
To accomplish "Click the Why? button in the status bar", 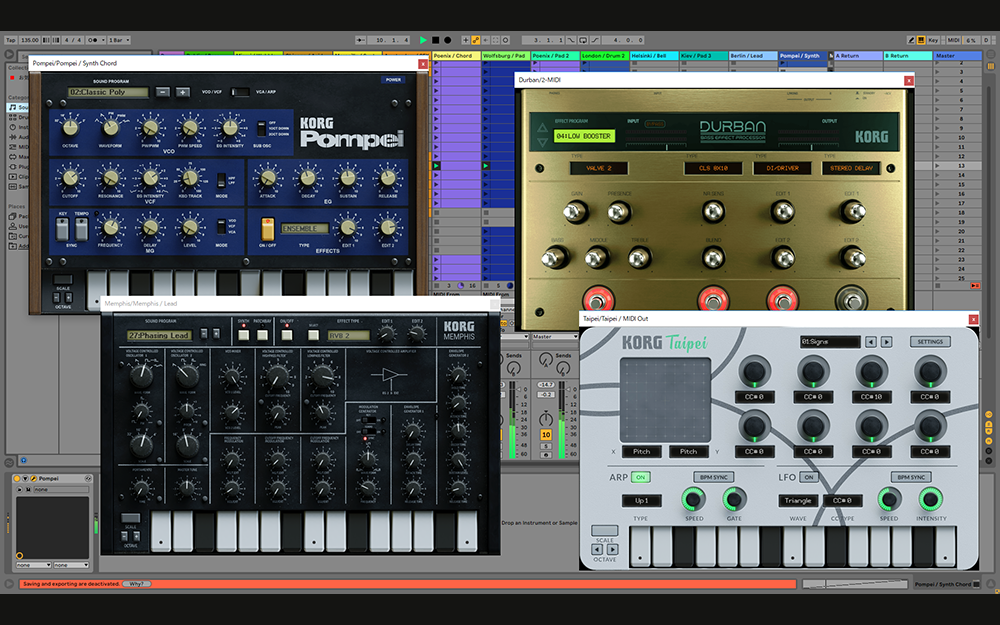I will pyautogui.click(x=136, y=584).
